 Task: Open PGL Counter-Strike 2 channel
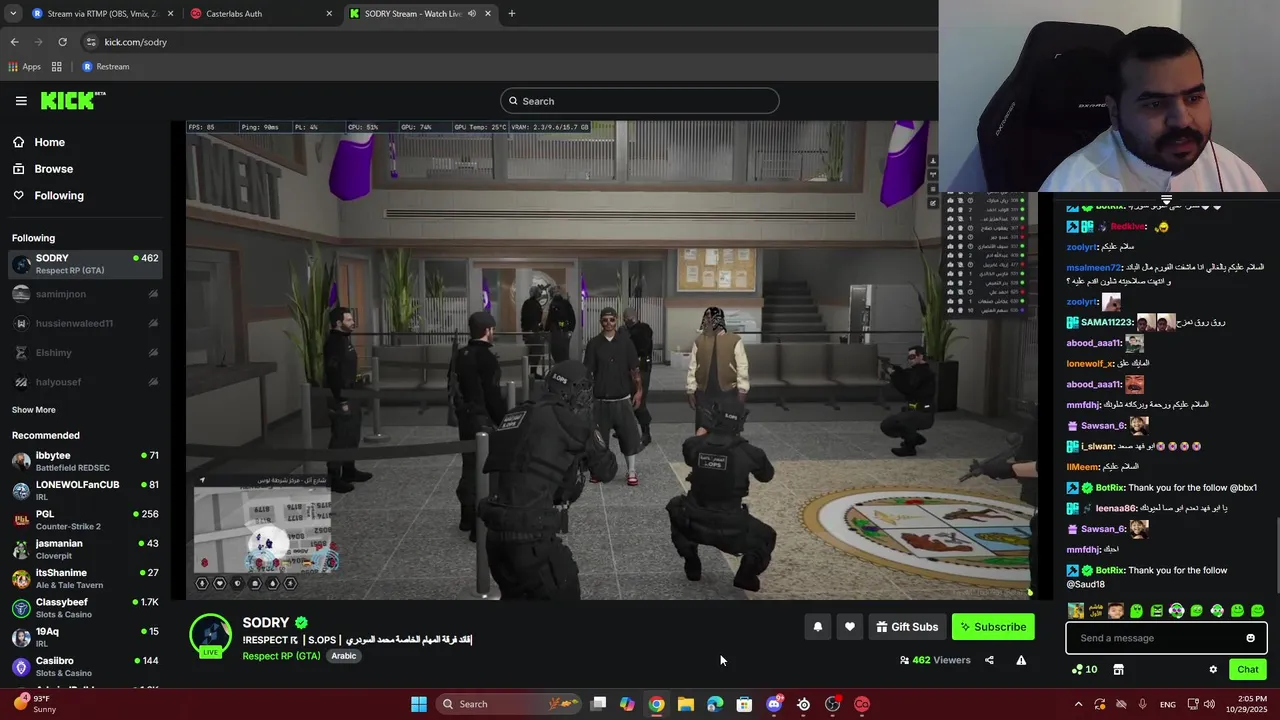point(85,520)
